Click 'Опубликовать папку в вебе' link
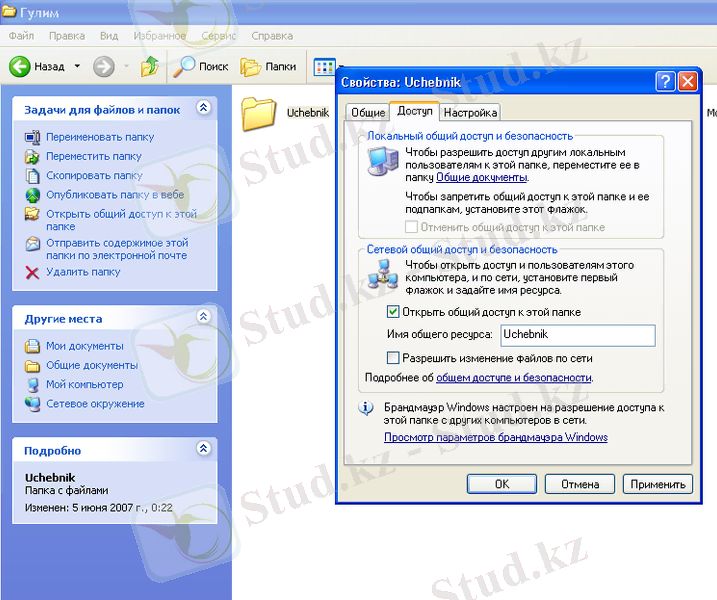 coord(115,195)
